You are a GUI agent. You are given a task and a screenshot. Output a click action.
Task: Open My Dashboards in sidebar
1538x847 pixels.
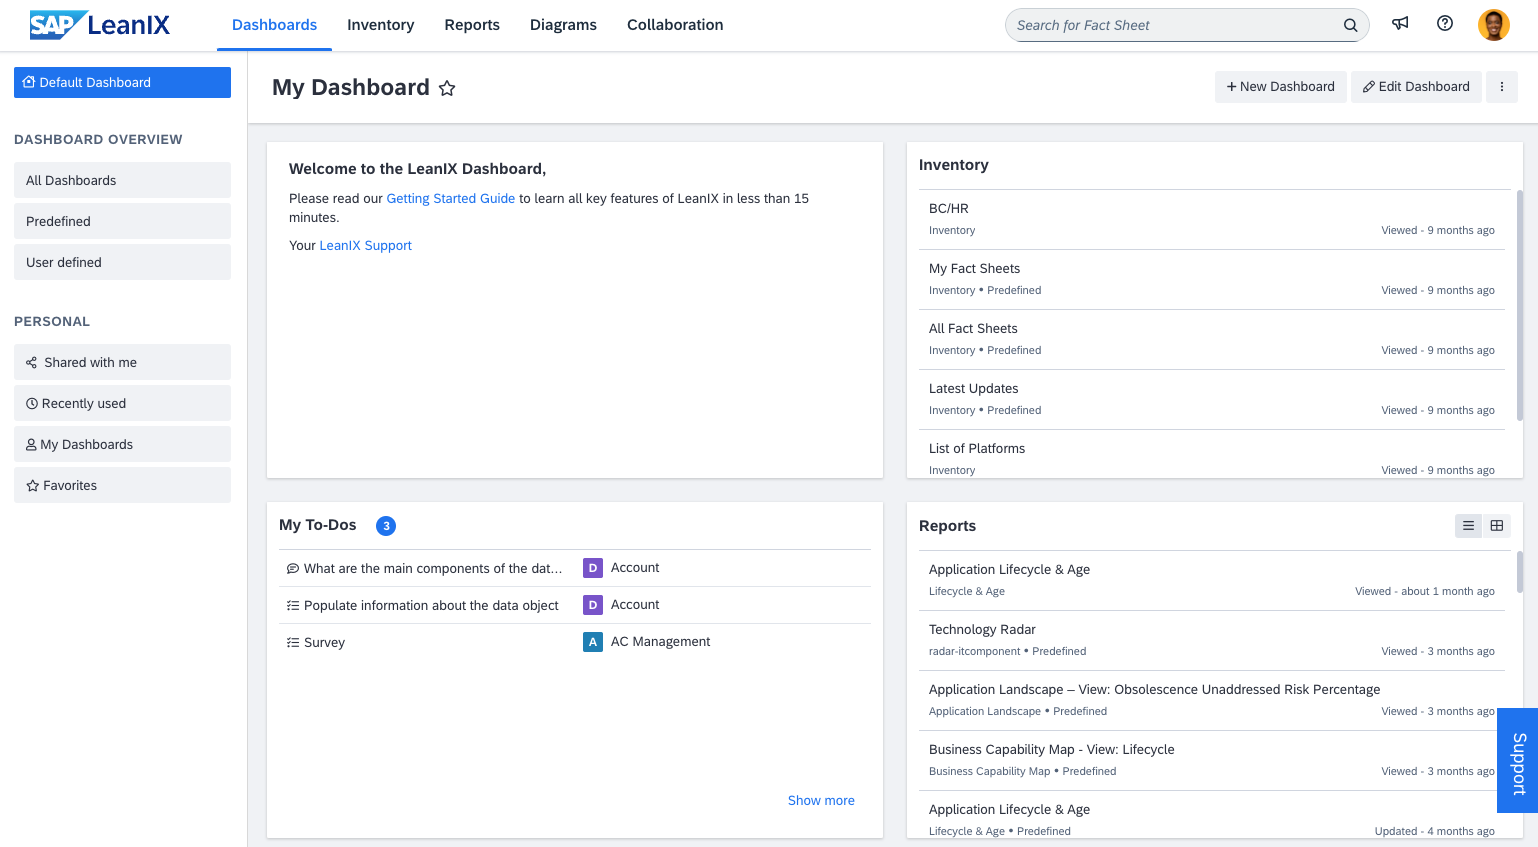[x=122, y=444]
